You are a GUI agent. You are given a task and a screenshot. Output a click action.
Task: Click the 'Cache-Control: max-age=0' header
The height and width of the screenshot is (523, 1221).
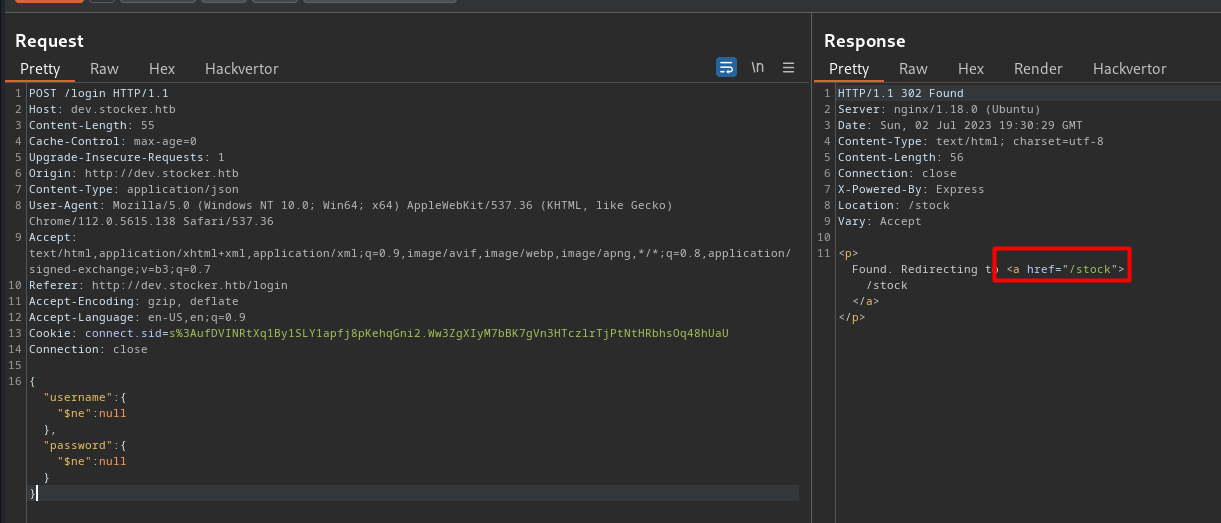[x=113, y=141]
